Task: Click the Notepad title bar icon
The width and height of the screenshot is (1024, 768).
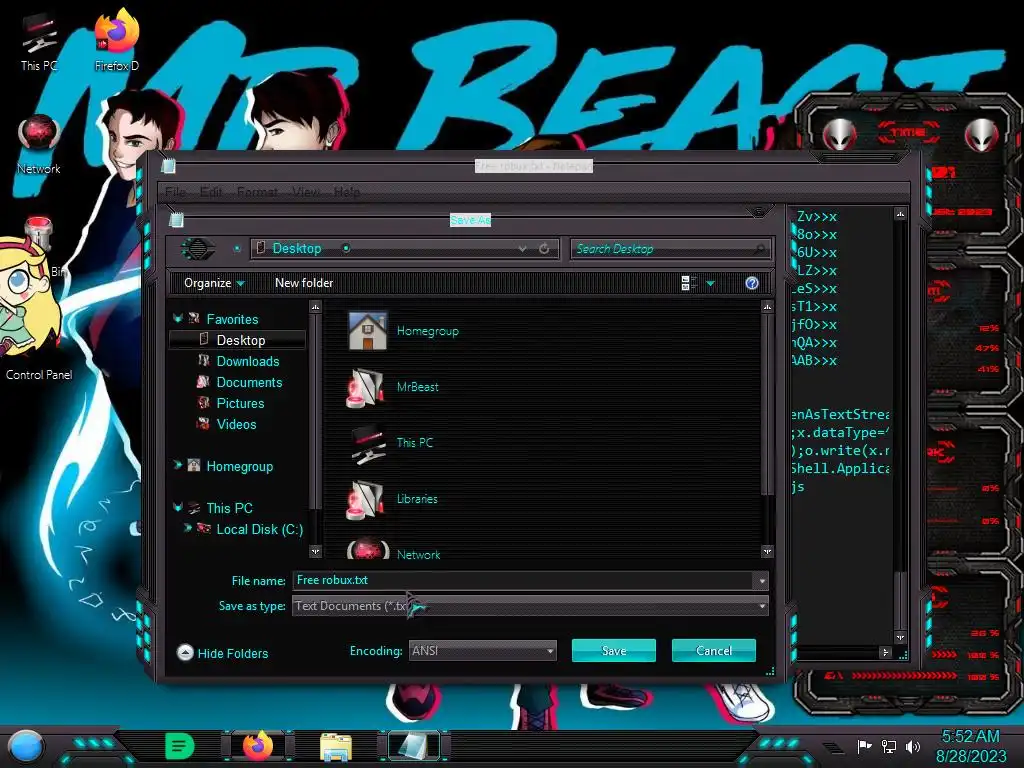Action: coord(168,166)
